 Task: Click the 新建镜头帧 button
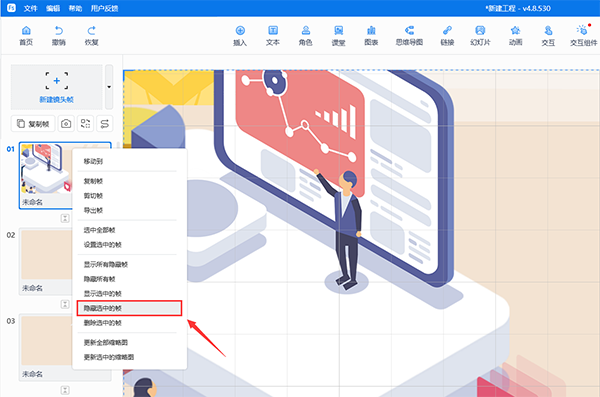[x=57, y=87]
